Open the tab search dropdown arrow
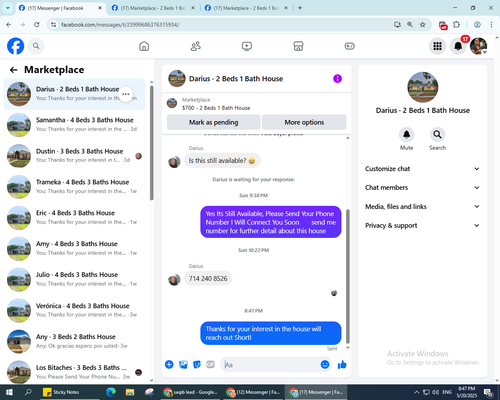This screenshot has height=400, width=500. click(x=8, y=8)
